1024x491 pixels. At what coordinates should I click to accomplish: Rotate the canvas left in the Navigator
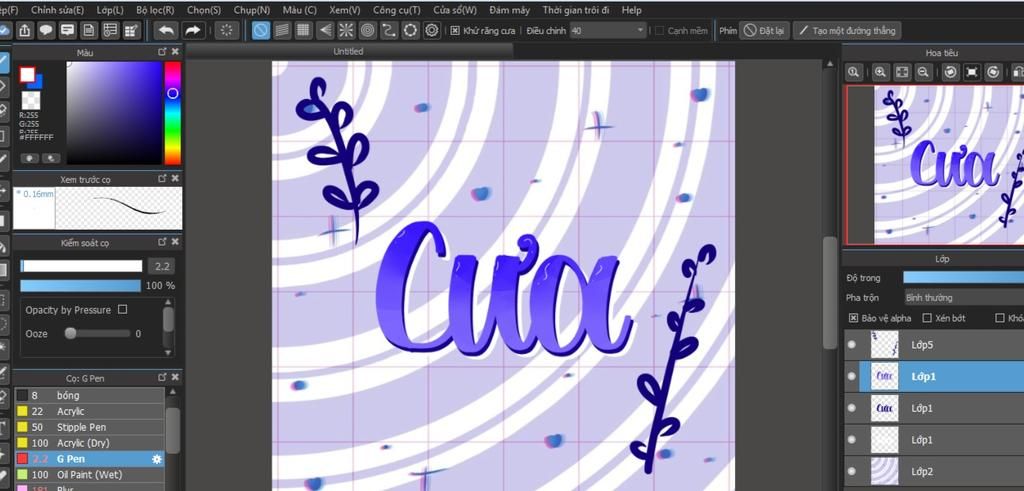click(951, 72)
